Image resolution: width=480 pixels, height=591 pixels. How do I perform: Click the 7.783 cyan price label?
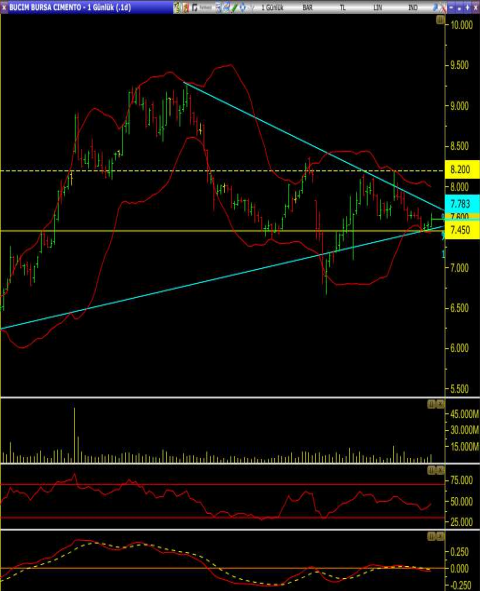[x=462, y=204]
